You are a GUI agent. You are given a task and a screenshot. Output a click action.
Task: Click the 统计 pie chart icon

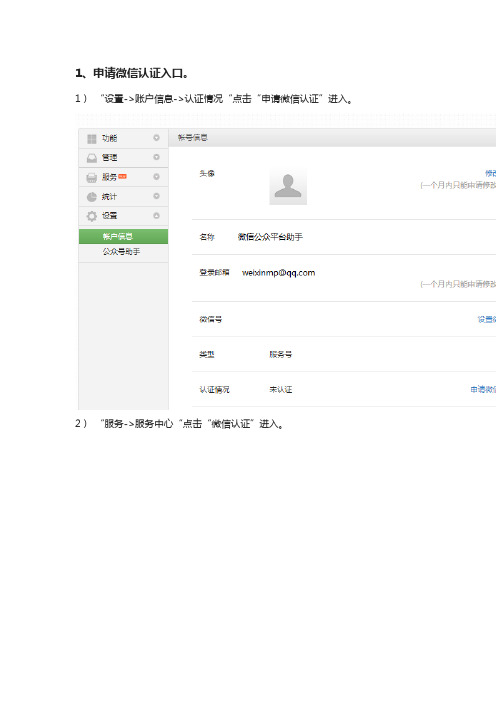click(92, 197)
